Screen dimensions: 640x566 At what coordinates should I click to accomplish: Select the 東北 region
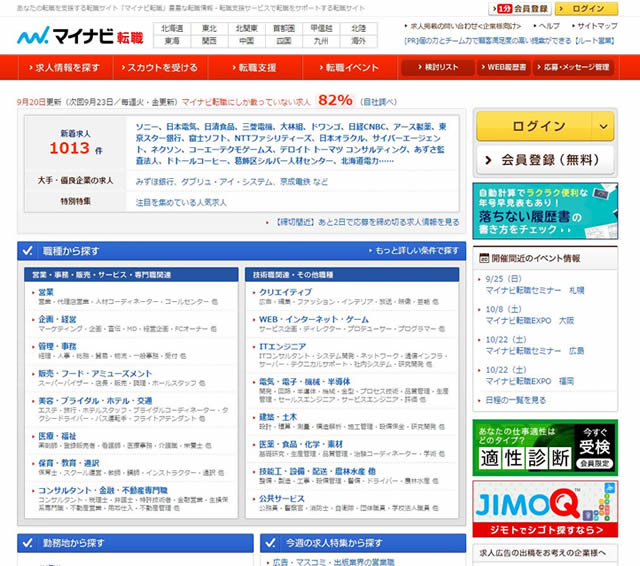(209, 29)
